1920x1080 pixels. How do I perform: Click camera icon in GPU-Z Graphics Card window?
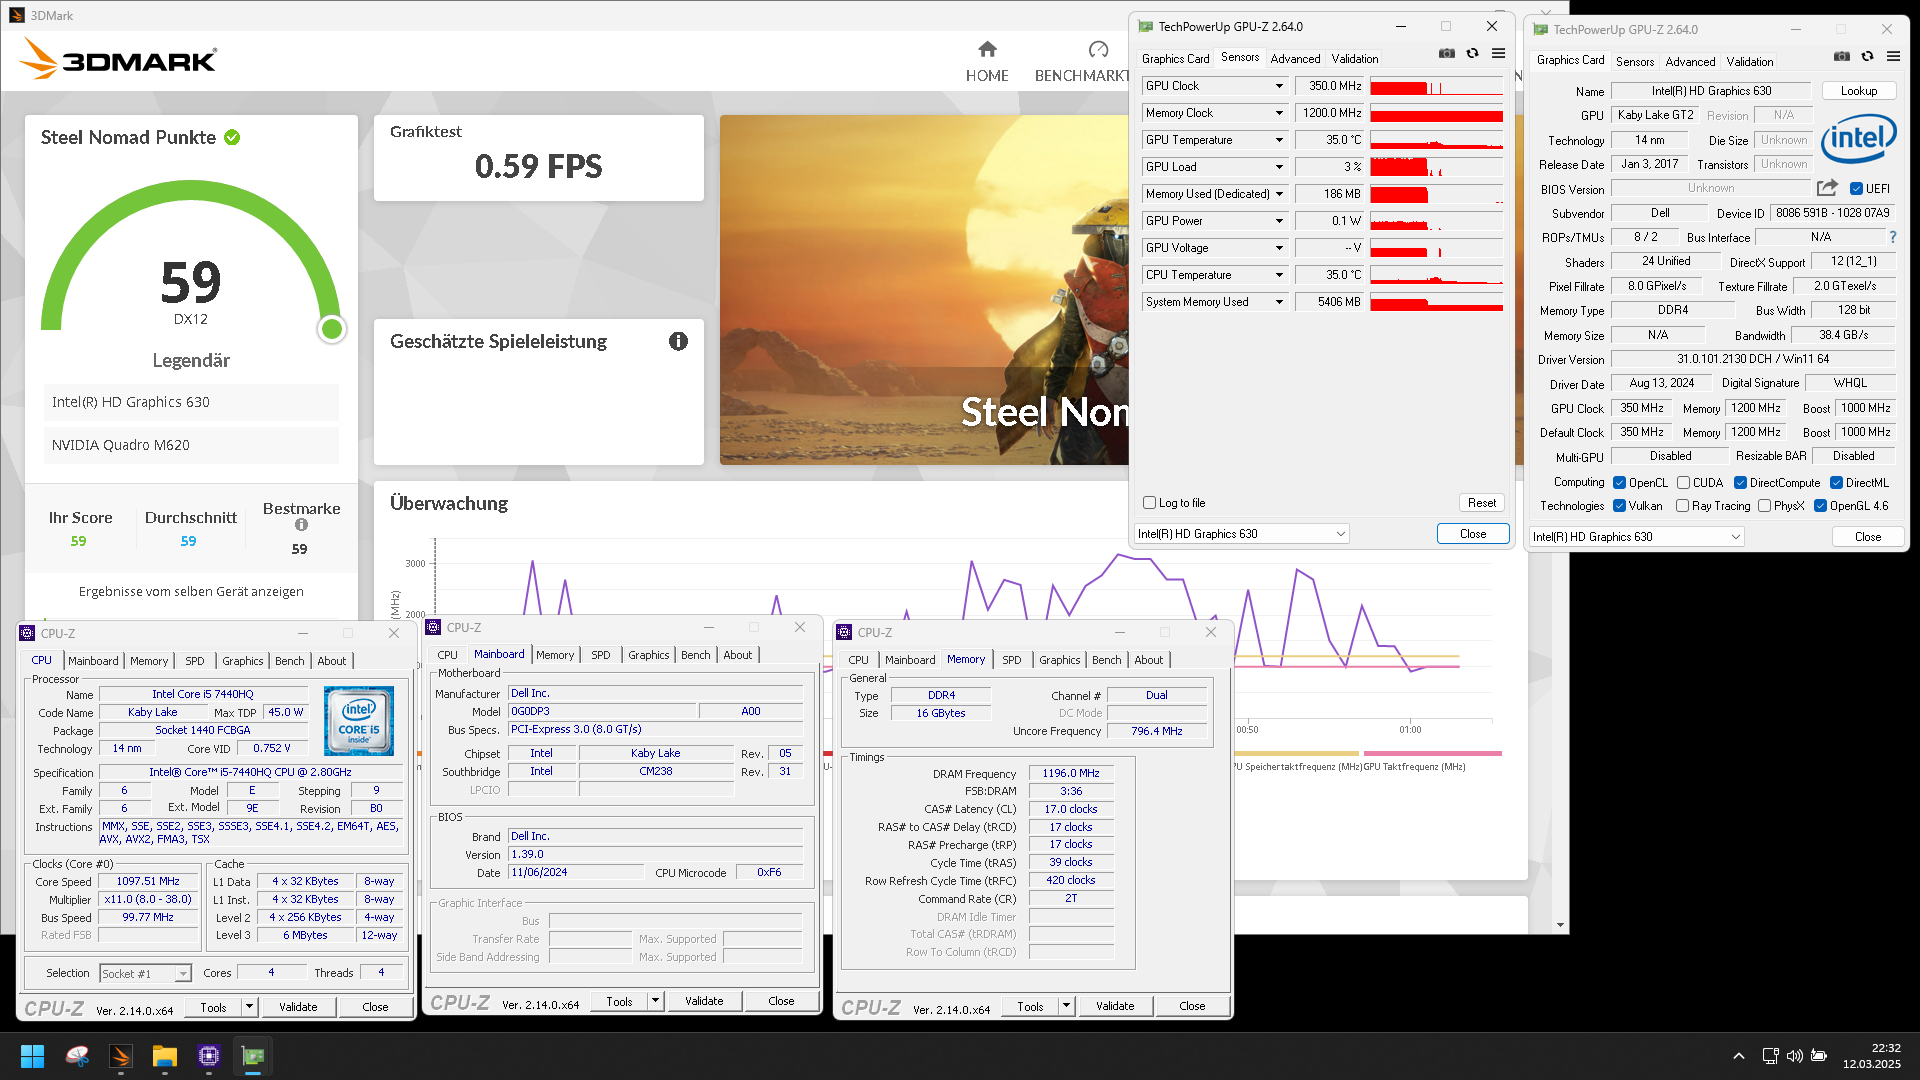(x=1841, y=56)
